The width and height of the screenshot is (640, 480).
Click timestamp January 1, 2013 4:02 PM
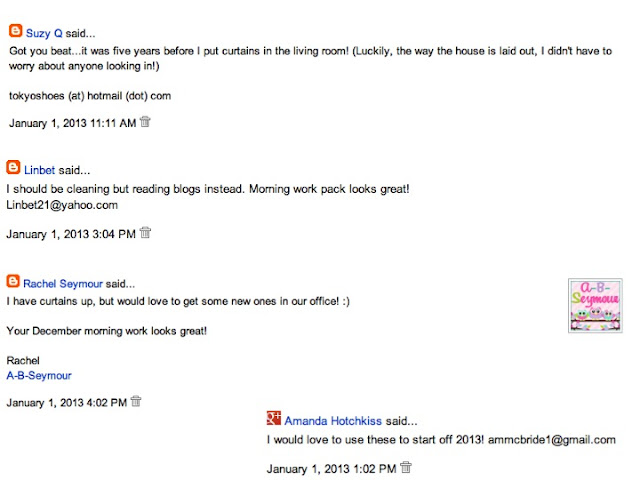pyautogui.click(x=66, y=403)
